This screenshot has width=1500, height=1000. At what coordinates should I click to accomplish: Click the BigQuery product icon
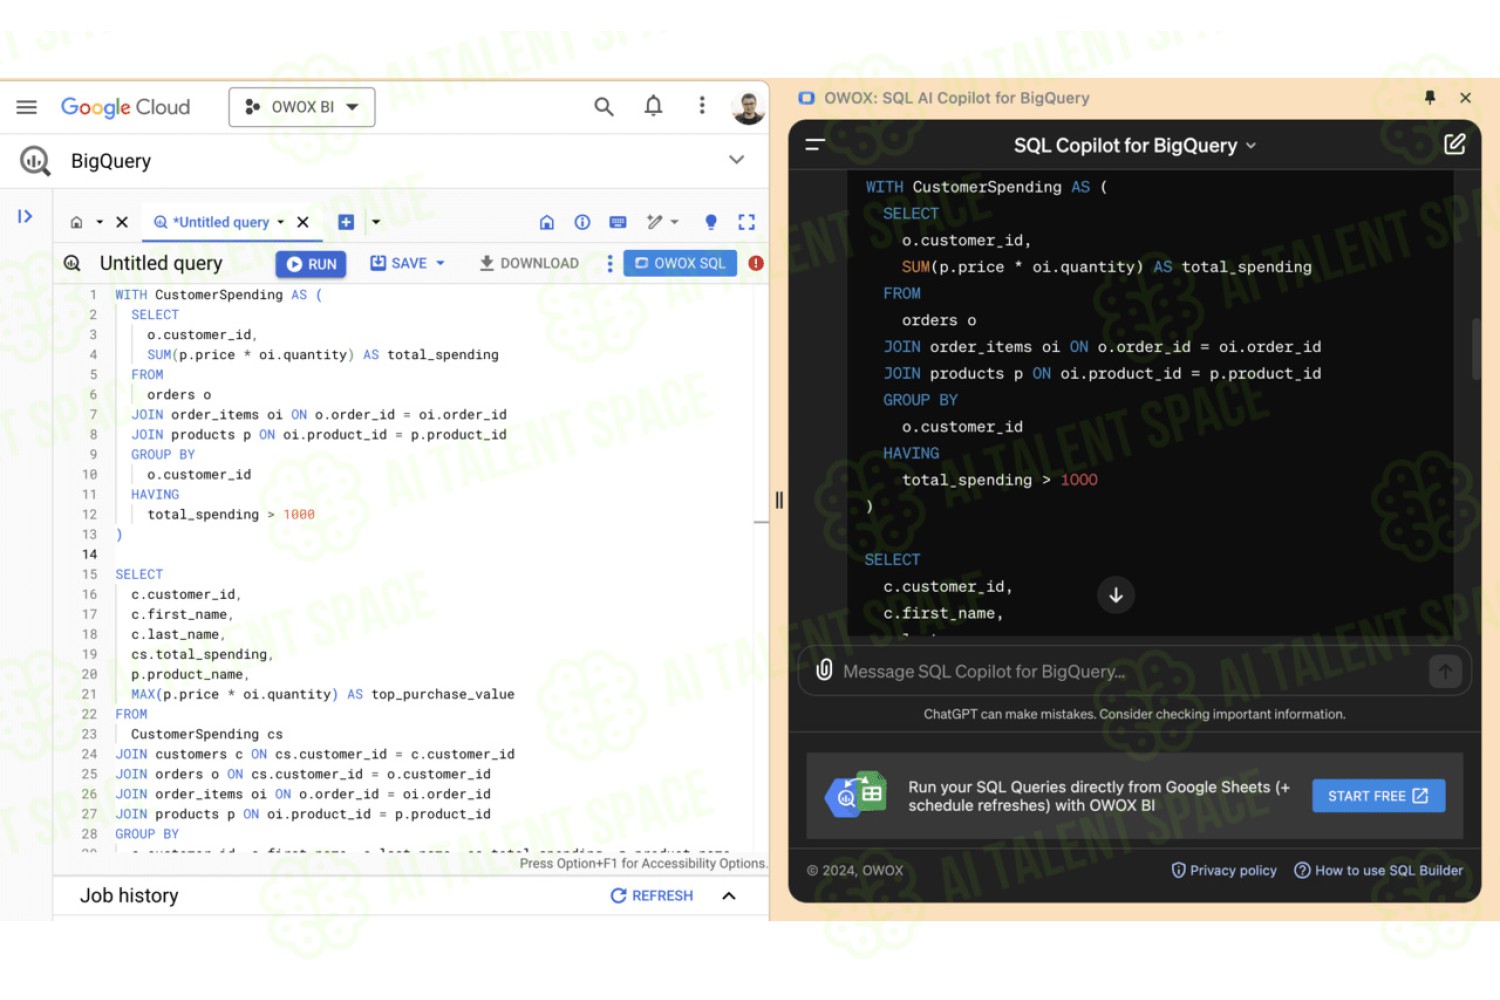click(x=35, y=161)
